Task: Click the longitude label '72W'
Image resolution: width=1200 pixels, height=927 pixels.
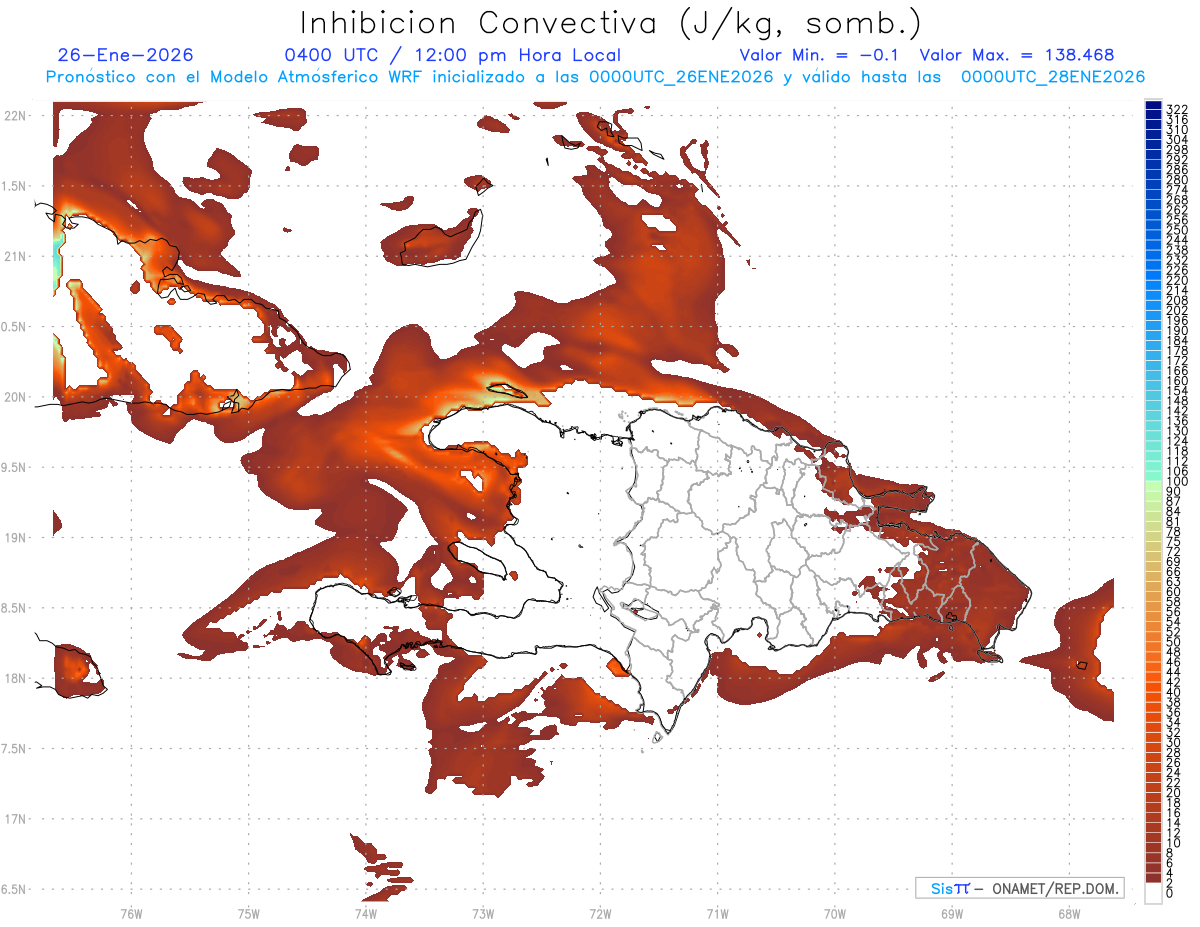Action: tap(600, 913)
